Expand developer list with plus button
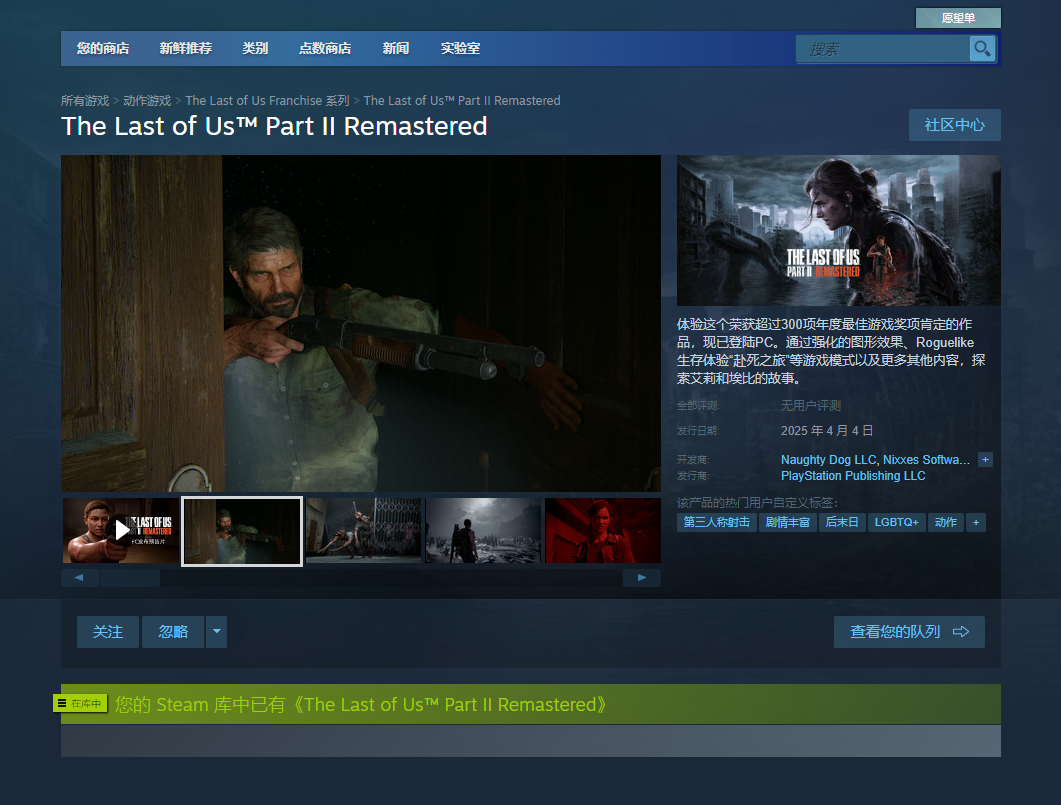The height and width of the screenshot is (805, 1061). pos(985,460)
